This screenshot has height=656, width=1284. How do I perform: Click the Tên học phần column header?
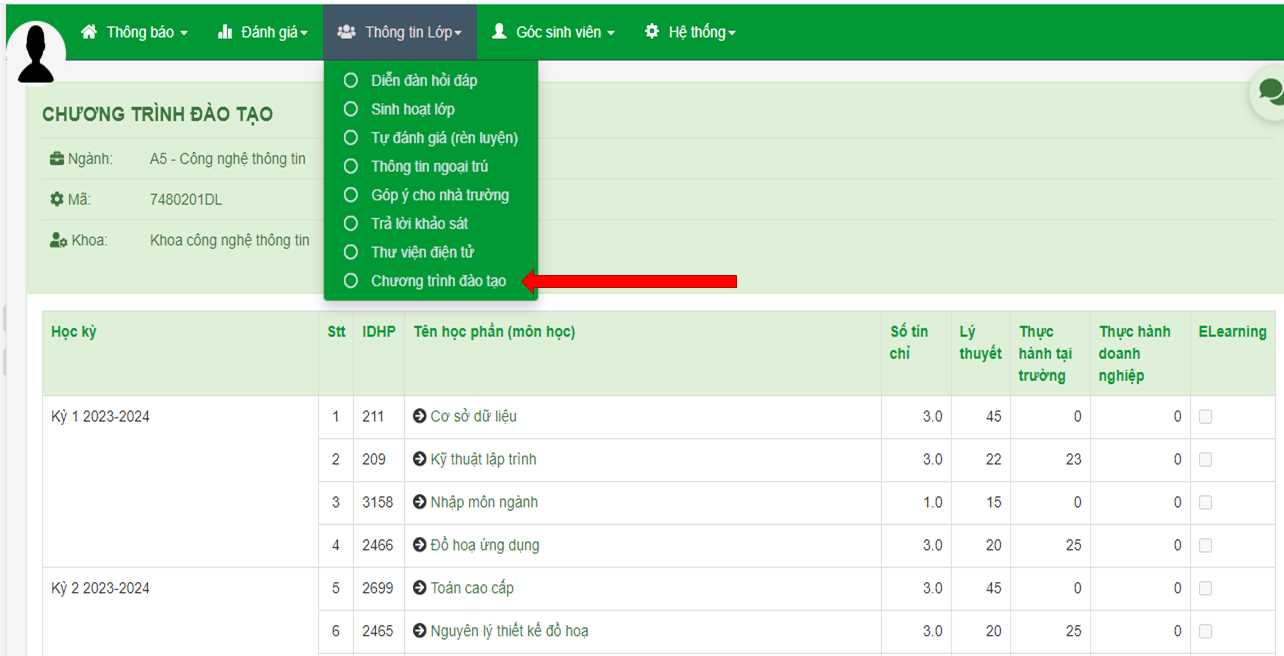click(x=494, y=332)
